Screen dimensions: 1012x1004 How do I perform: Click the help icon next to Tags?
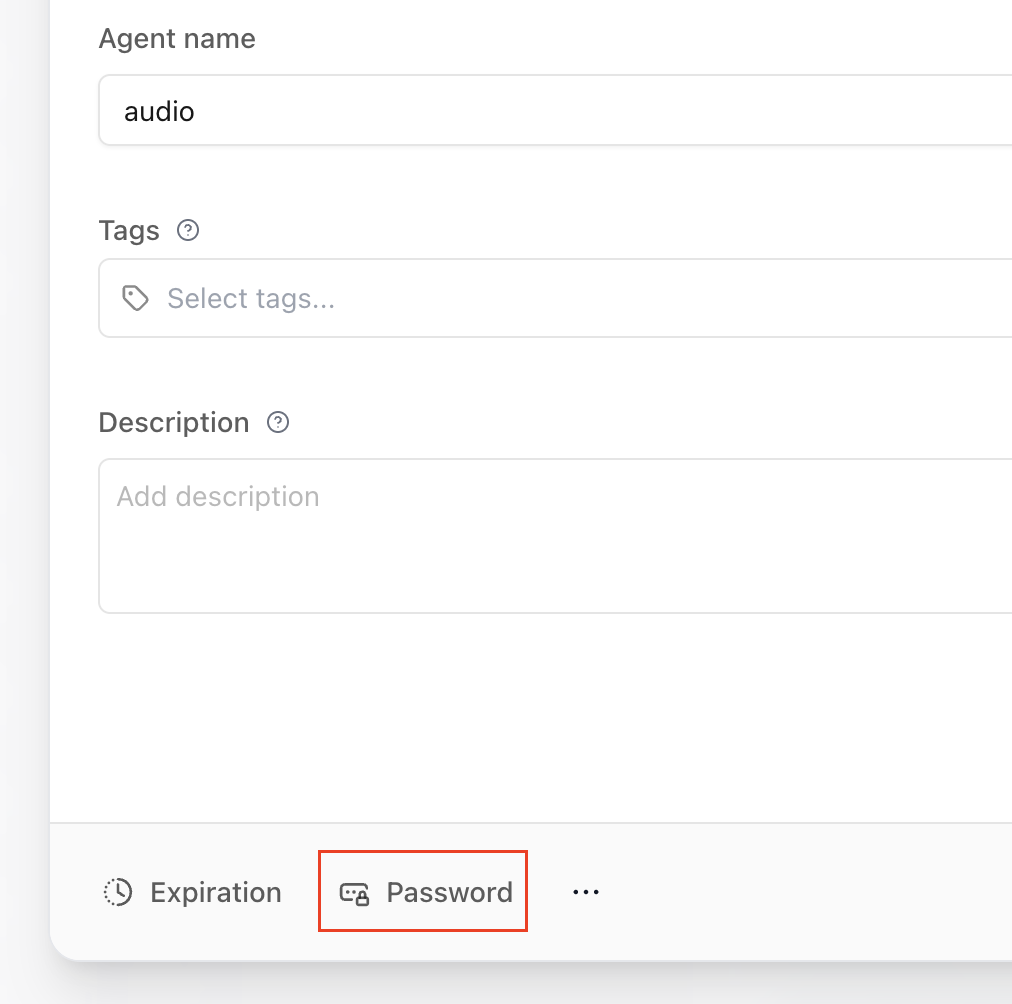point(188,231)
